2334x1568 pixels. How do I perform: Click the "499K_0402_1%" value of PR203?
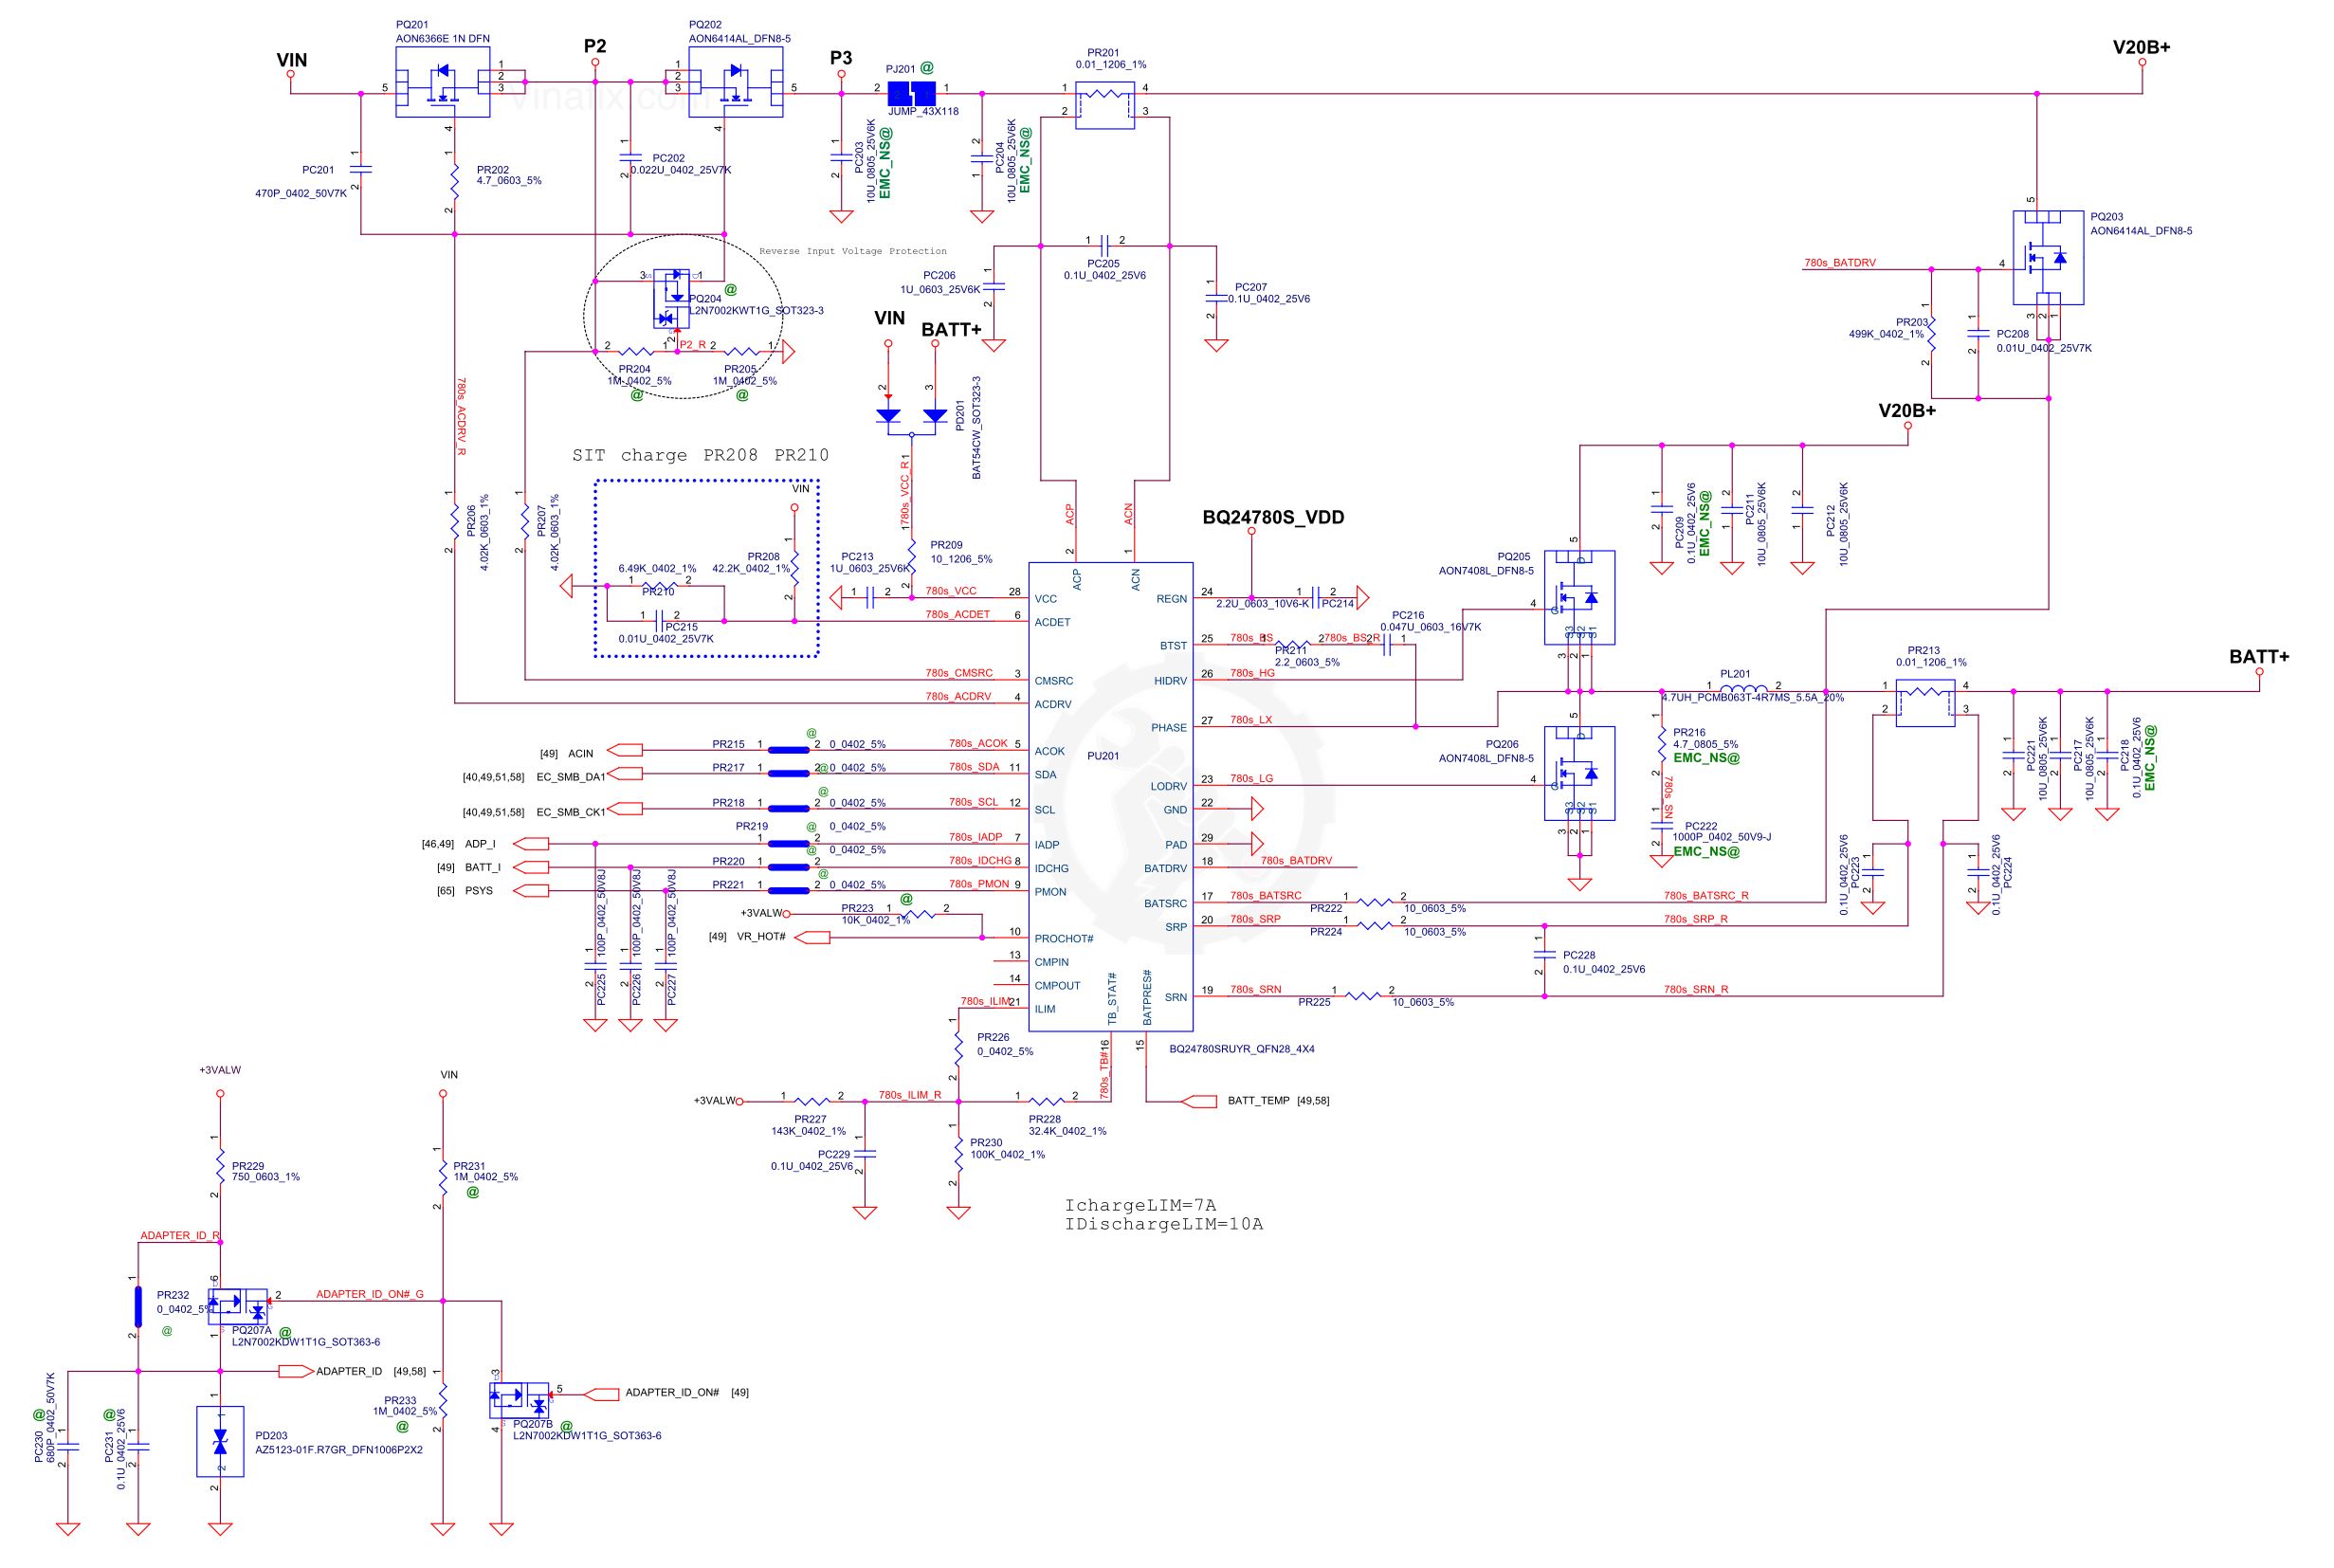[1886, 335]
